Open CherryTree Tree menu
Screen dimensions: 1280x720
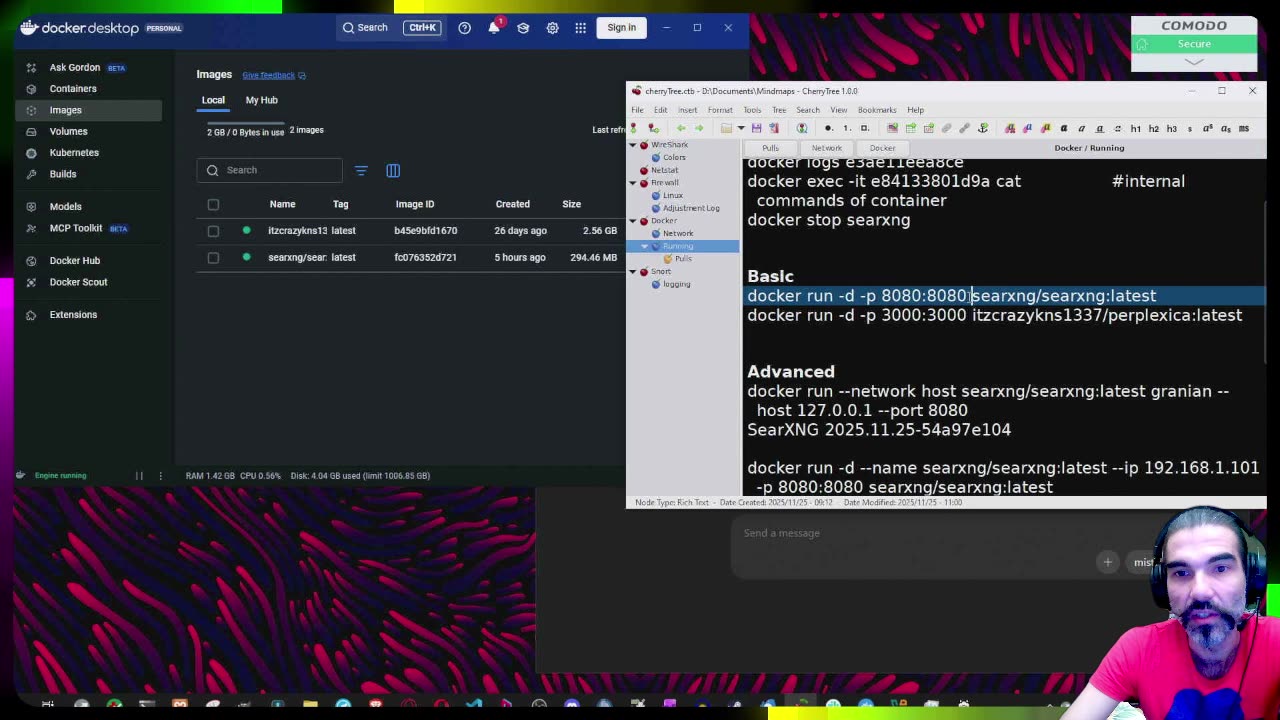coord(779,110)
